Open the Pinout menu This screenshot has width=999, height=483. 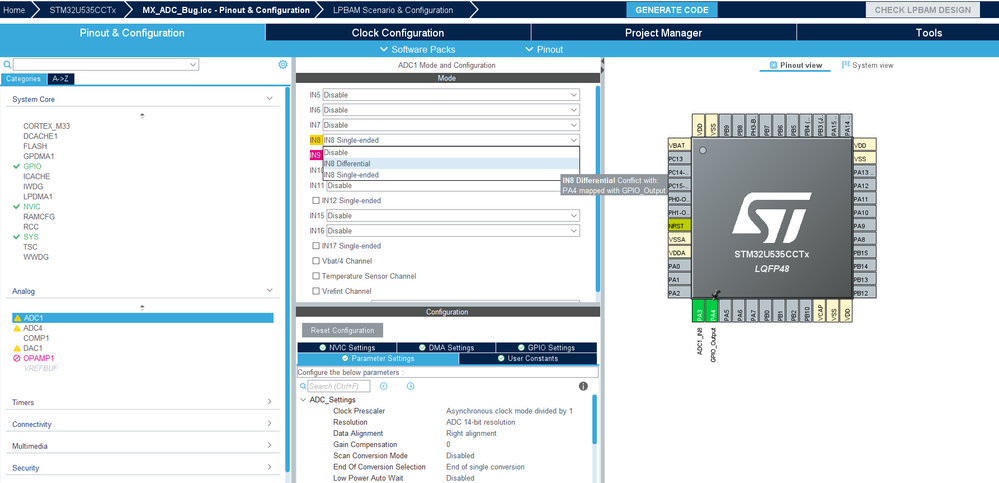544,49
